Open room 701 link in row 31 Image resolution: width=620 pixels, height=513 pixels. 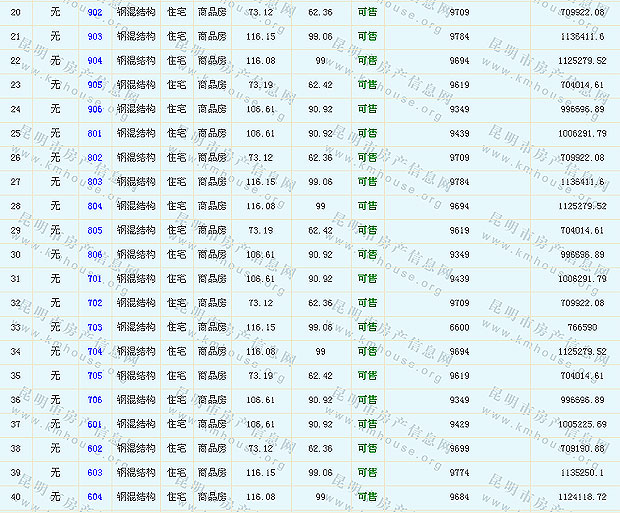pyautogui.click(x=95, y=279)
